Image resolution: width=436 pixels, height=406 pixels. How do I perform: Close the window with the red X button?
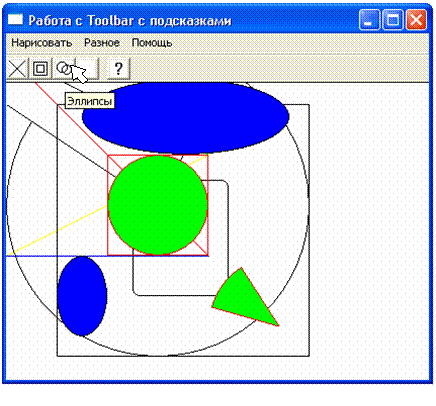[416, 20]
